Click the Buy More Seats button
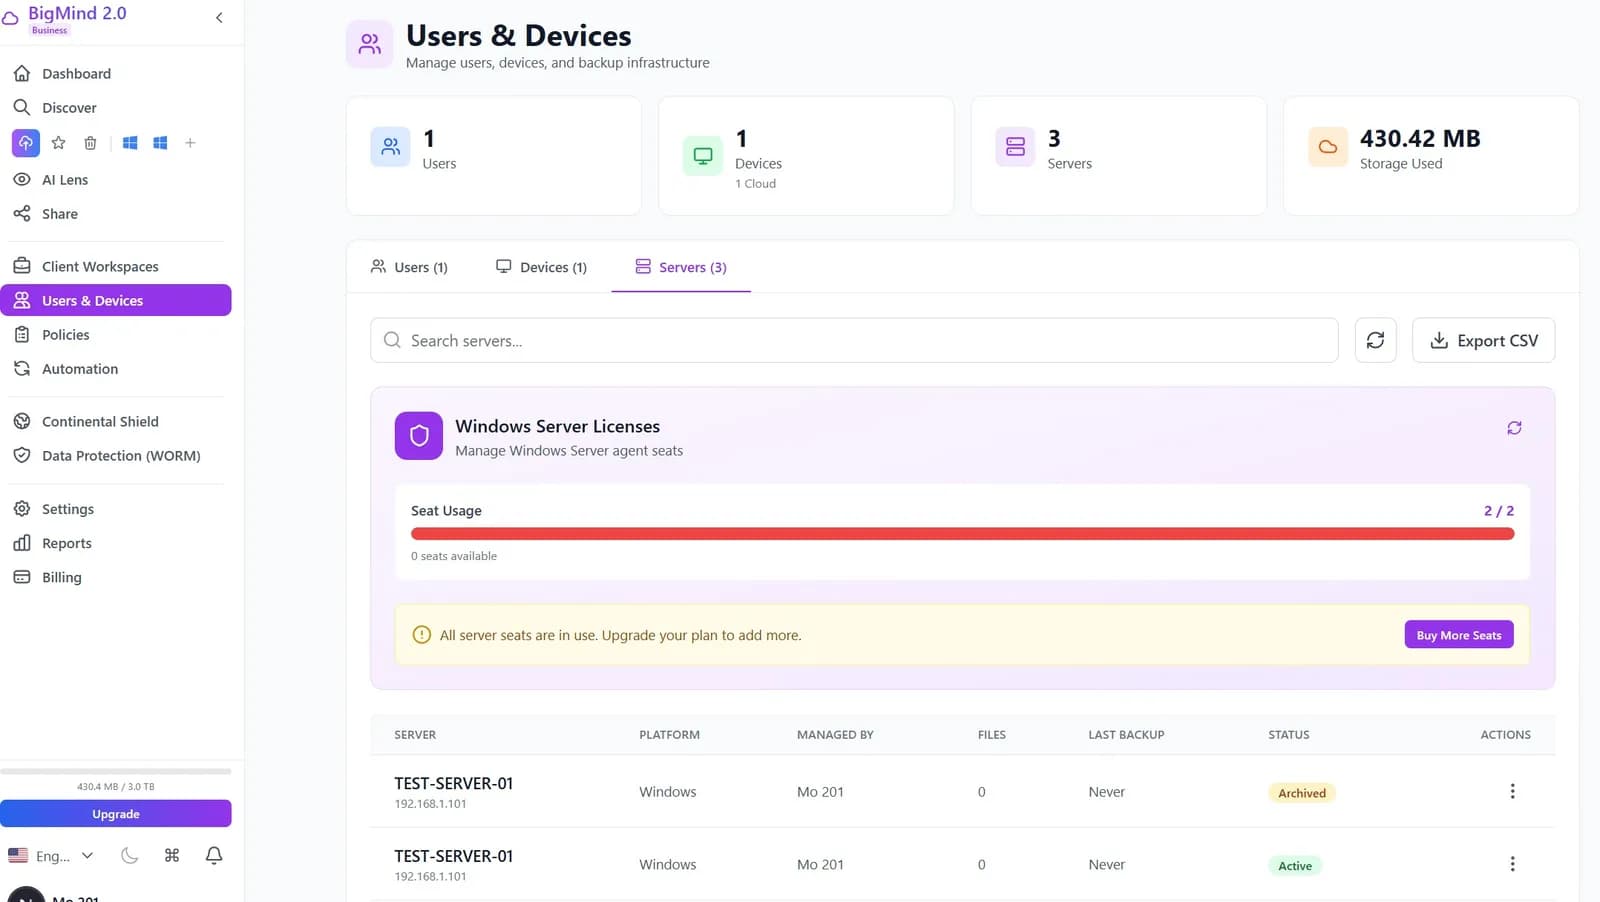 tap(1458, 634)
